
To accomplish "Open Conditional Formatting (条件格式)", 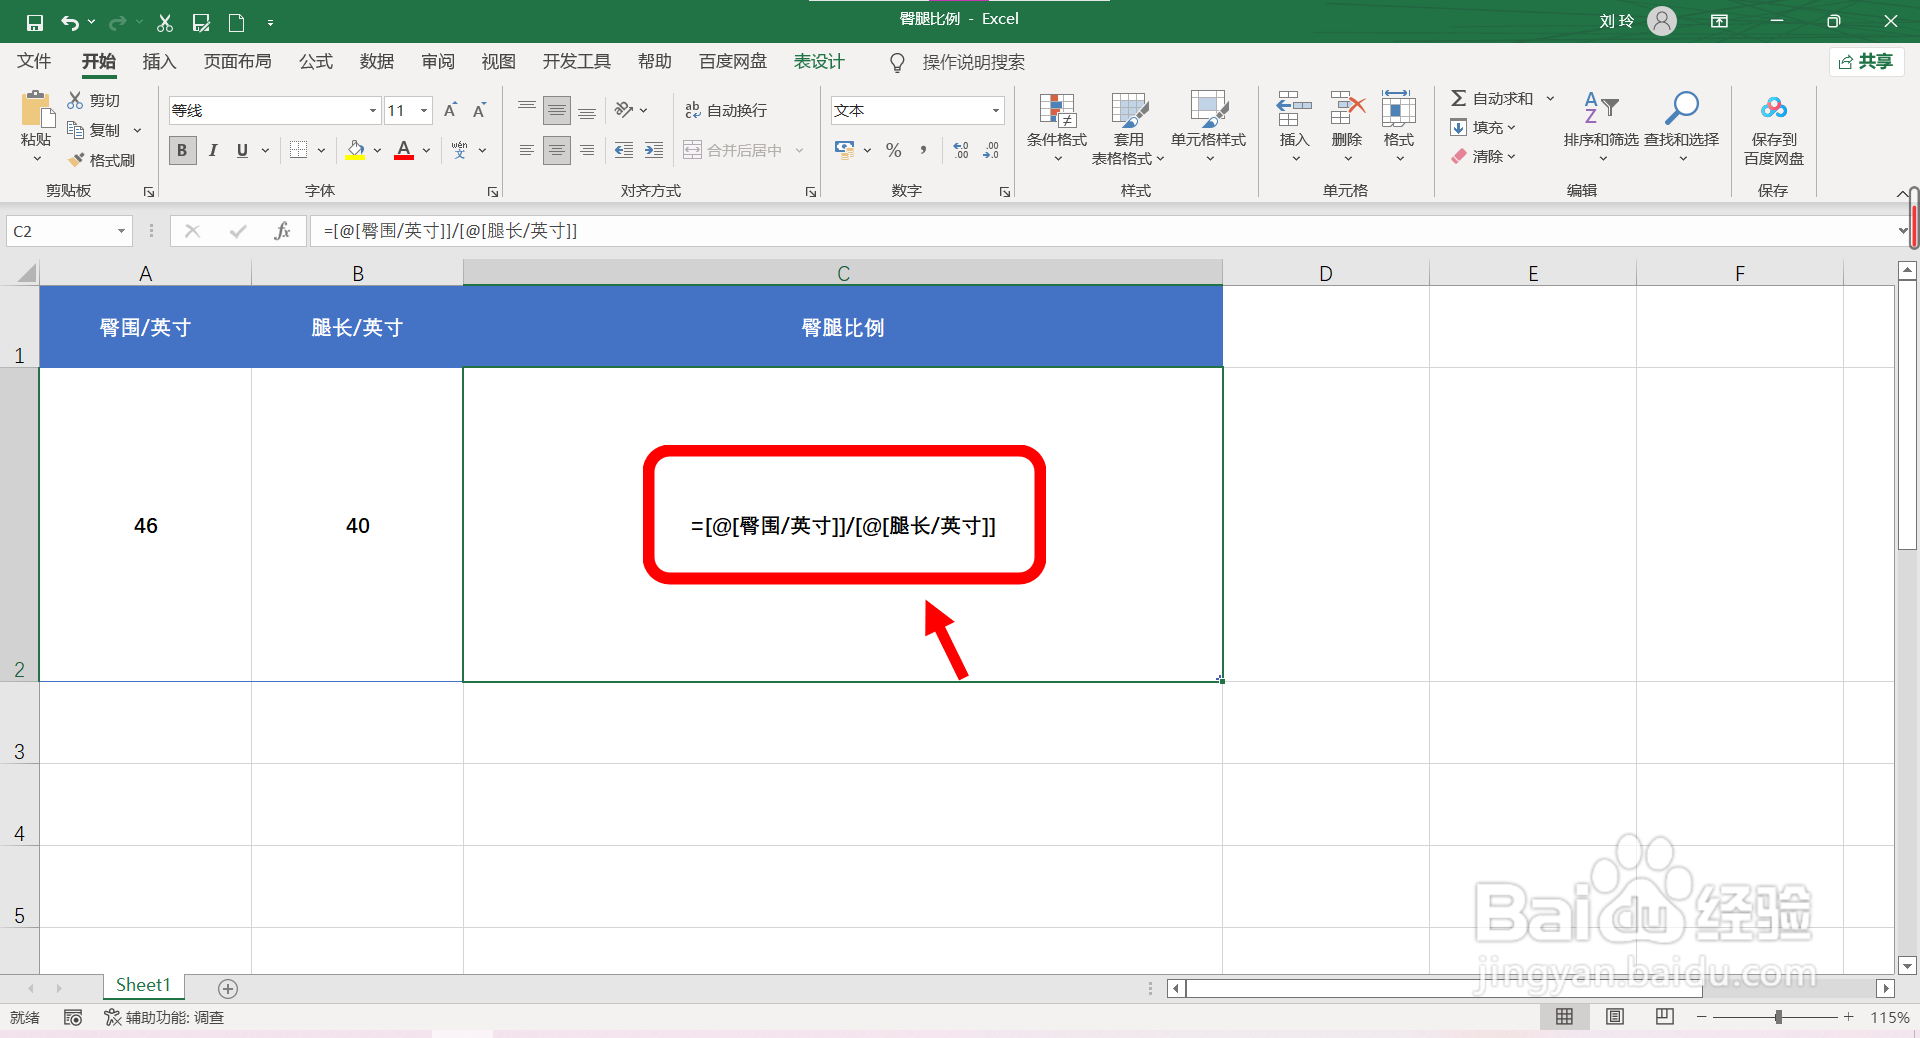I will (1055, 128).
